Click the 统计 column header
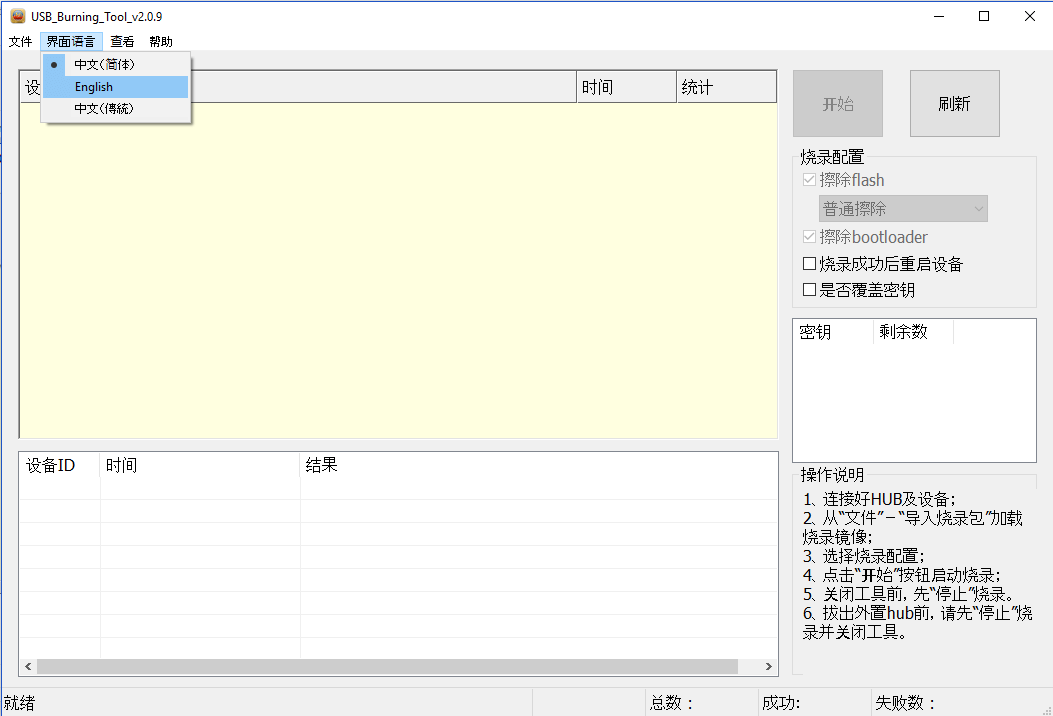Screen dimensions: 1053x716 [727, 87]
